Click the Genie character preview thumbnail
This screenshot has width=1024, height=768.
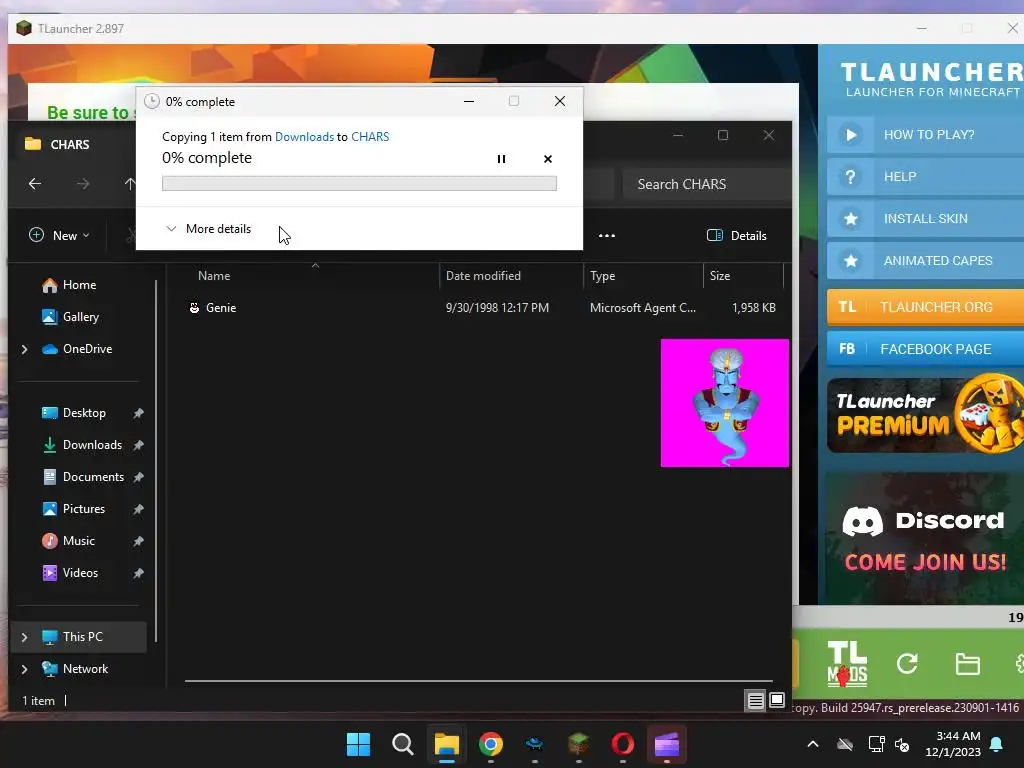pyautogui.click(x=724, y=403)
